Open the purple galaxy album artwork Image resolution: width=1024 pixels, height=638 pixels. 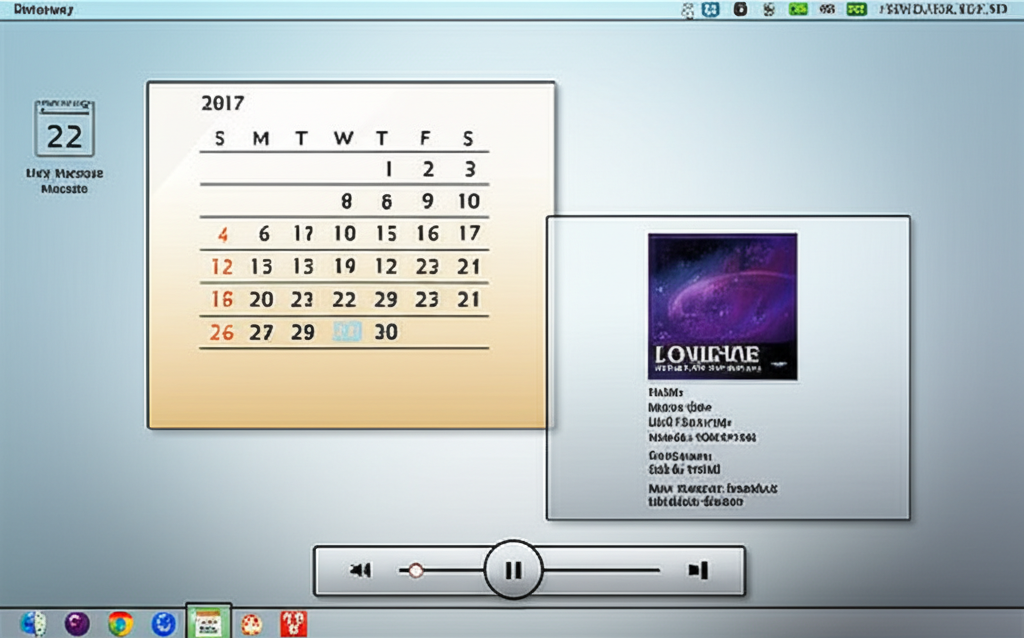722,306
